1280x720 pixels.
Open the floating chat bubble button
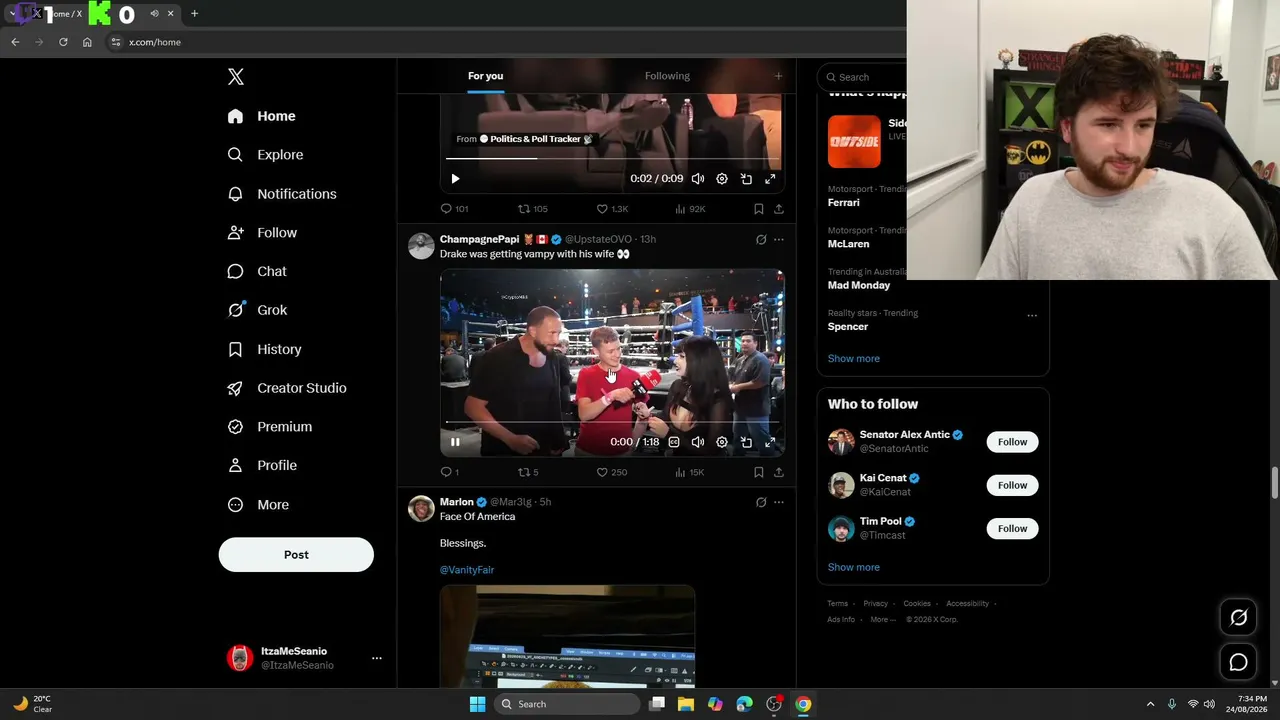click(1238, 662)
